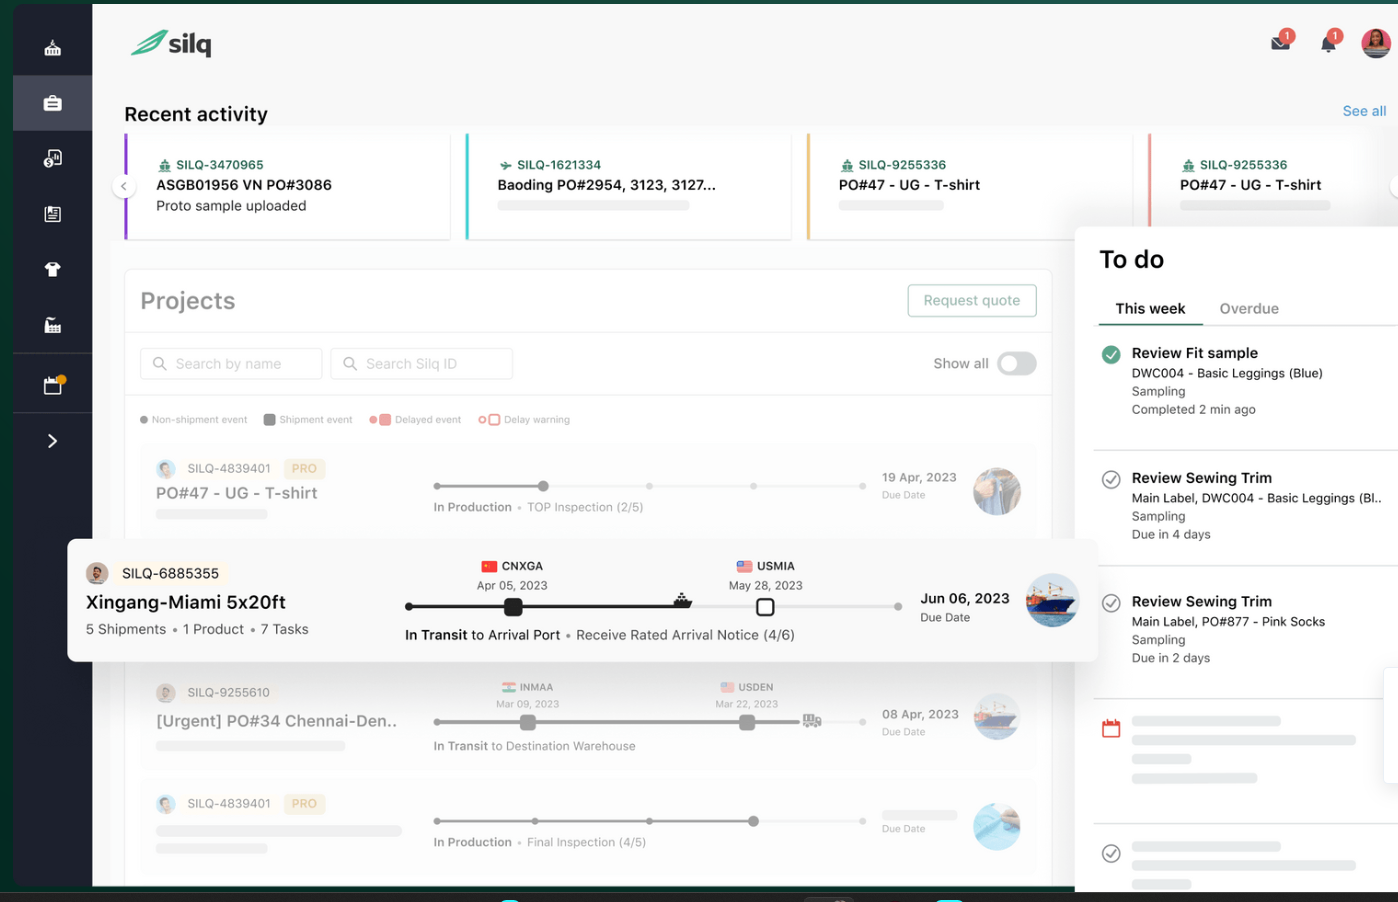Click 'Receive Rated Arrival Notice (4/6)' text
The width and height of the screenshot is (1398, 902).
(685, 635)
